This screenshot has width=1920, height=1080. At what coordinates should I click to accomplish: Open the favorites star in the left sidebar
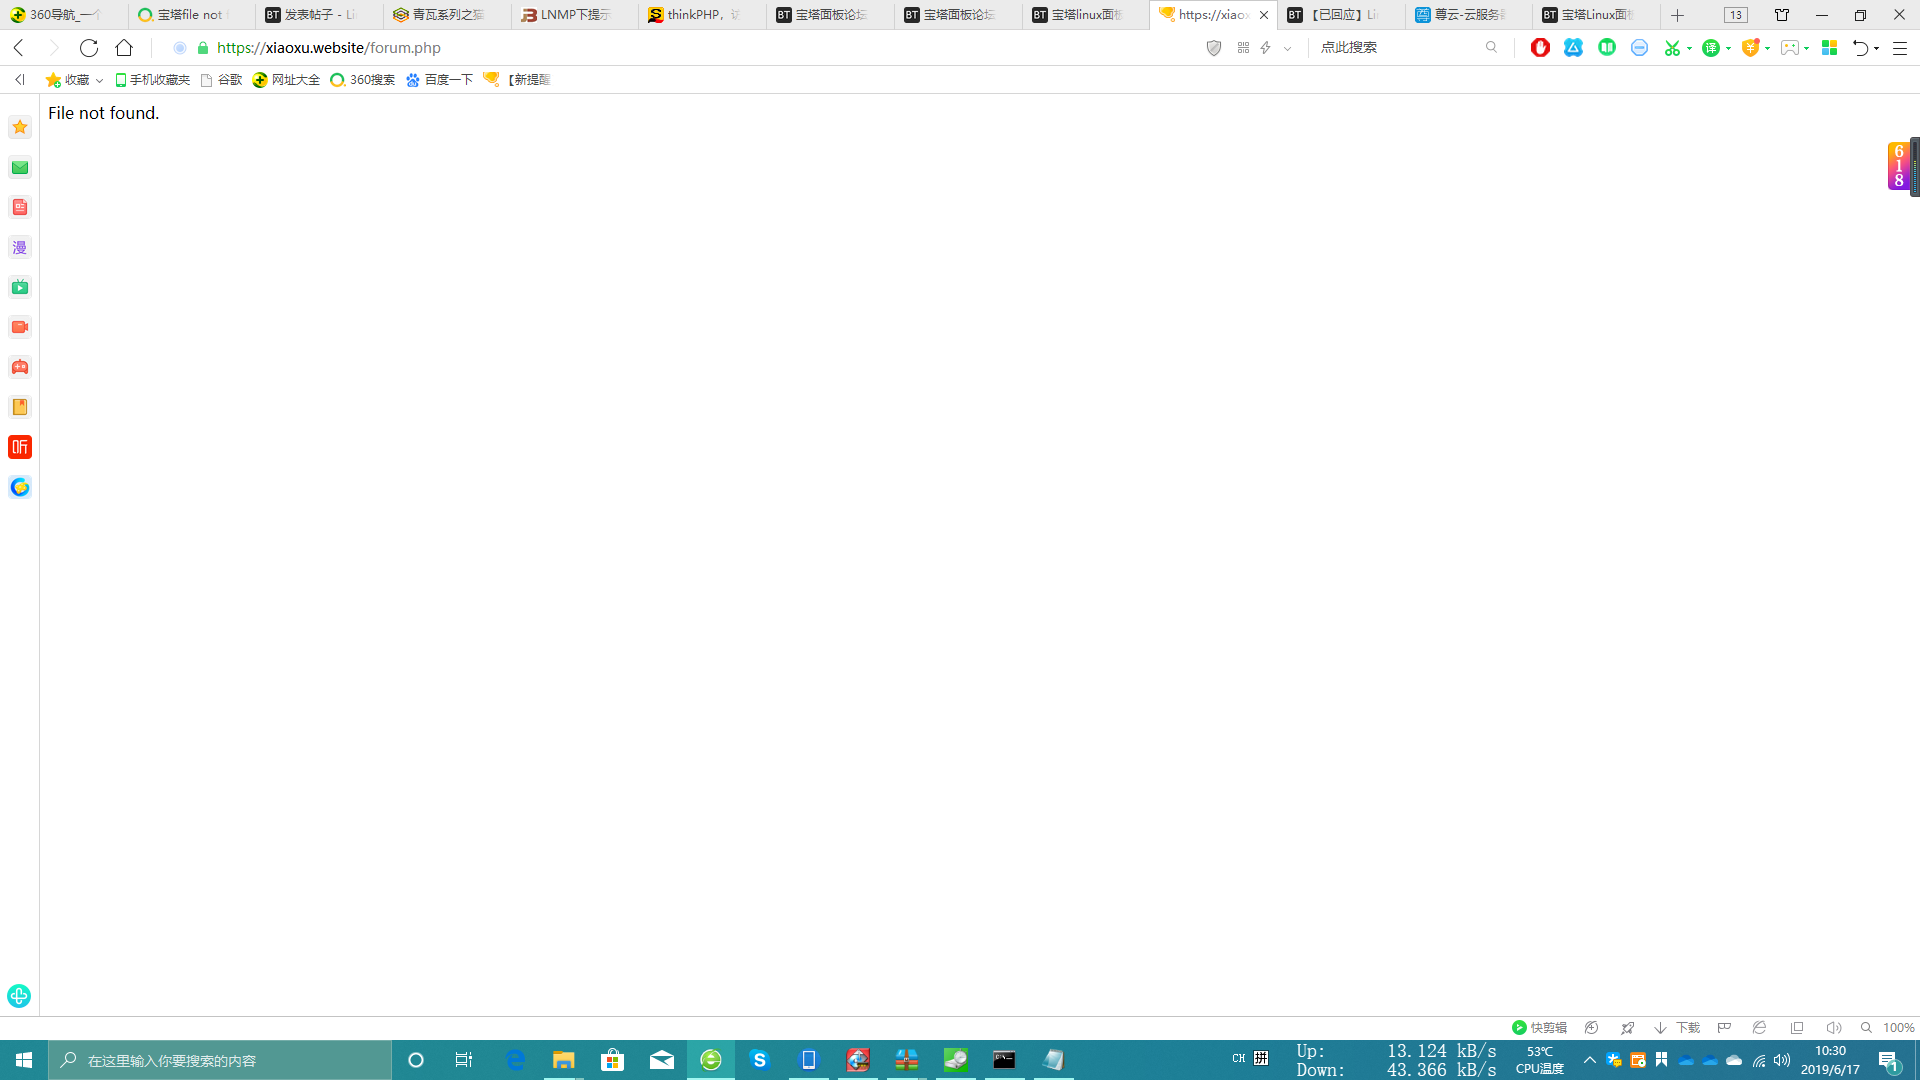pos(20,127)
